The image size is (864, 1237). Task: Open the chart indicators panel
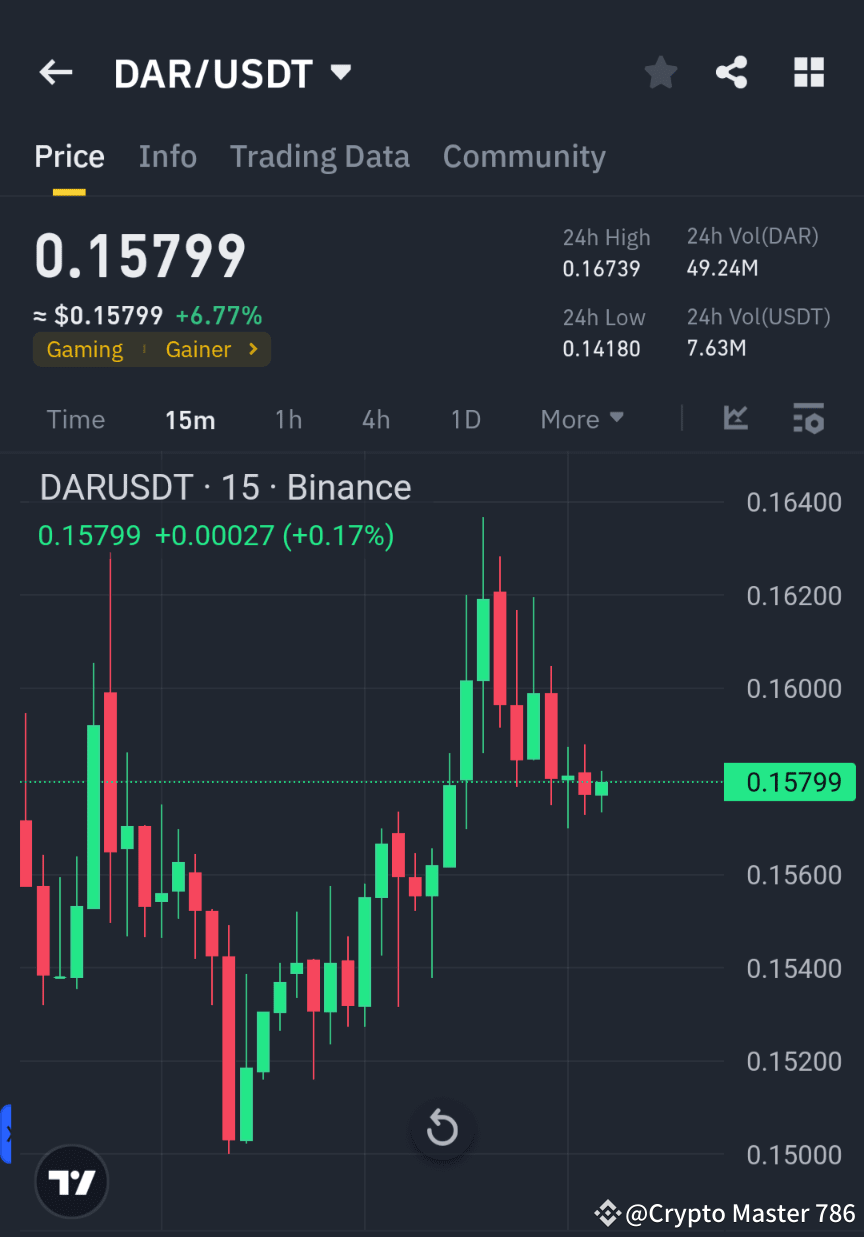(x=808, y=418)
